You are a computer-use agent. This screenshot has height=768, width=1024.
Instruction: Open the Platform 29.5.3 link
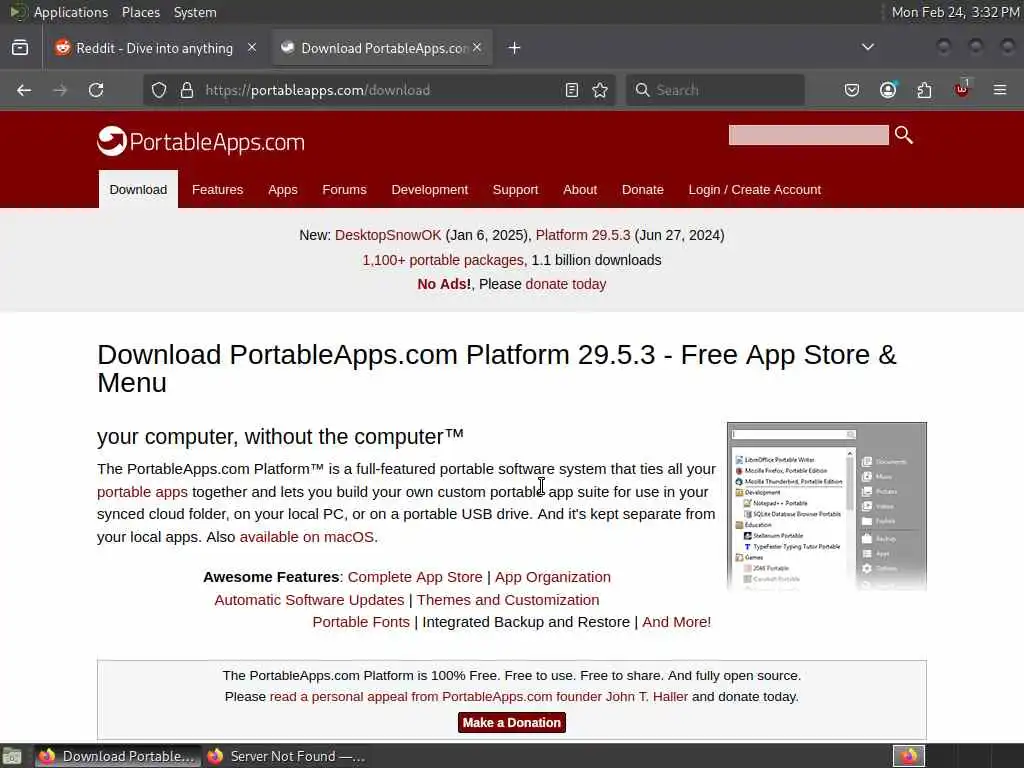[x=583, y=235]
